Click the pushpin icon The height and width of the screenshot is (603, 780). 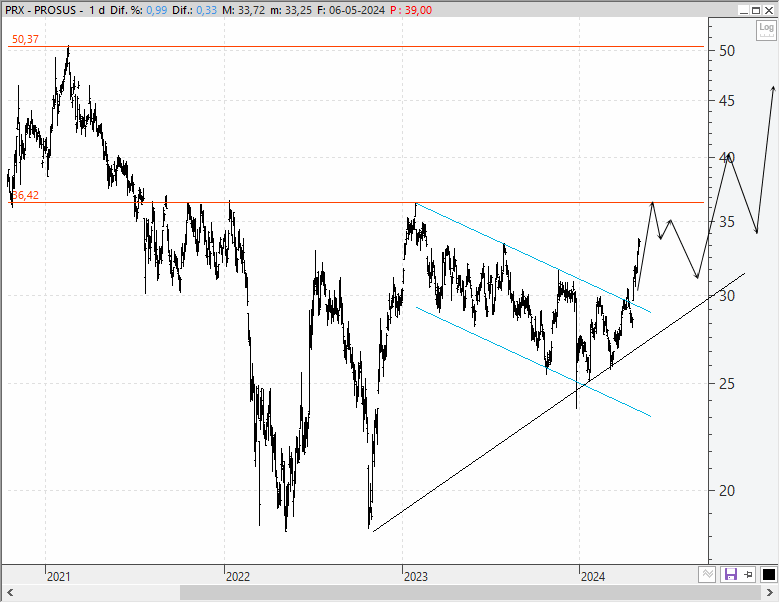point(748,575)
